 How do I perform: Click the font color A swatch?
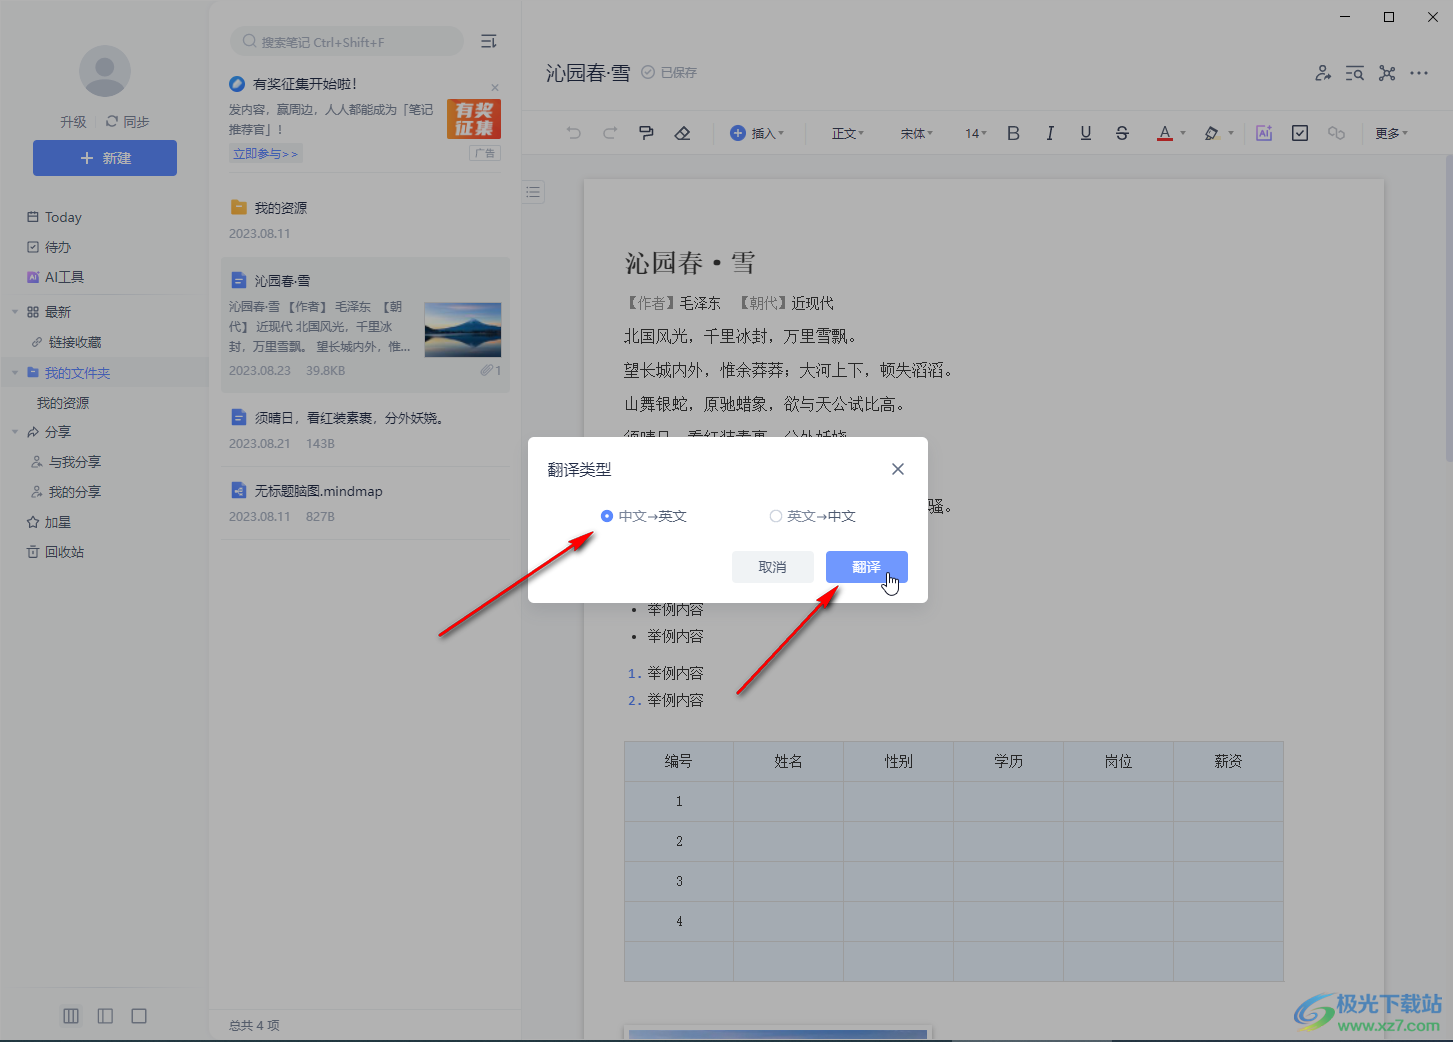pyautogui.click(x=1164, y=133)
